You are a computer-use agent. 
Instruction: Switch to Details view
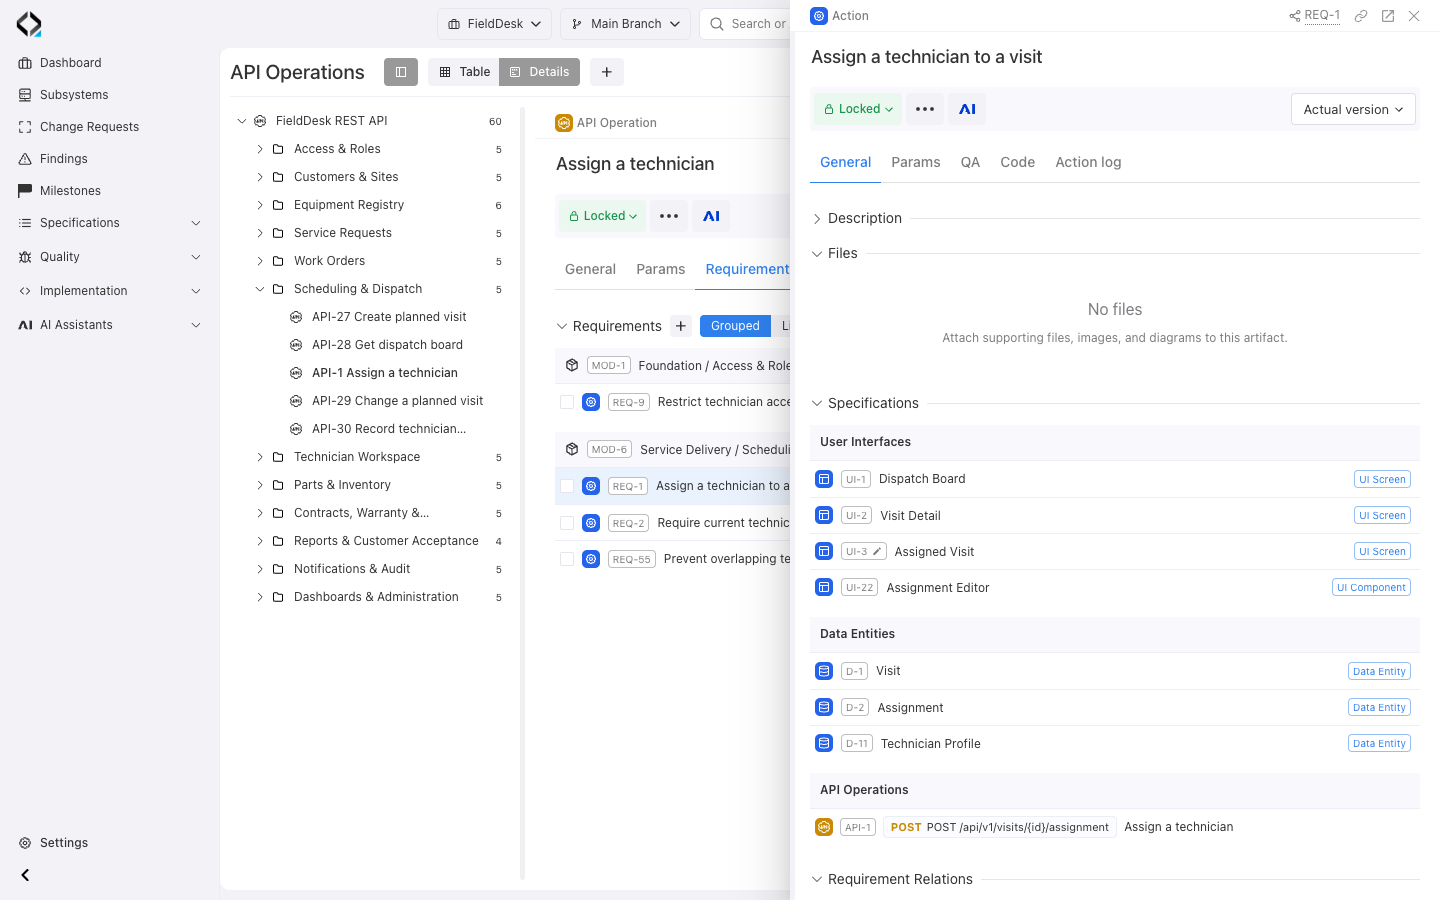click(540, 72)
